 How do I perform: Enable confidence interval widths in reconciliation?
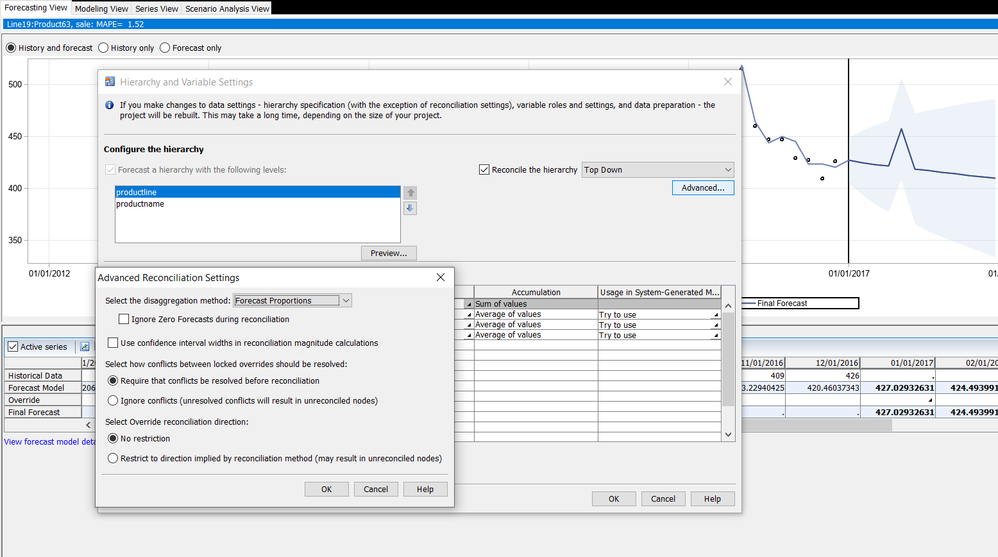click(113, 342)
